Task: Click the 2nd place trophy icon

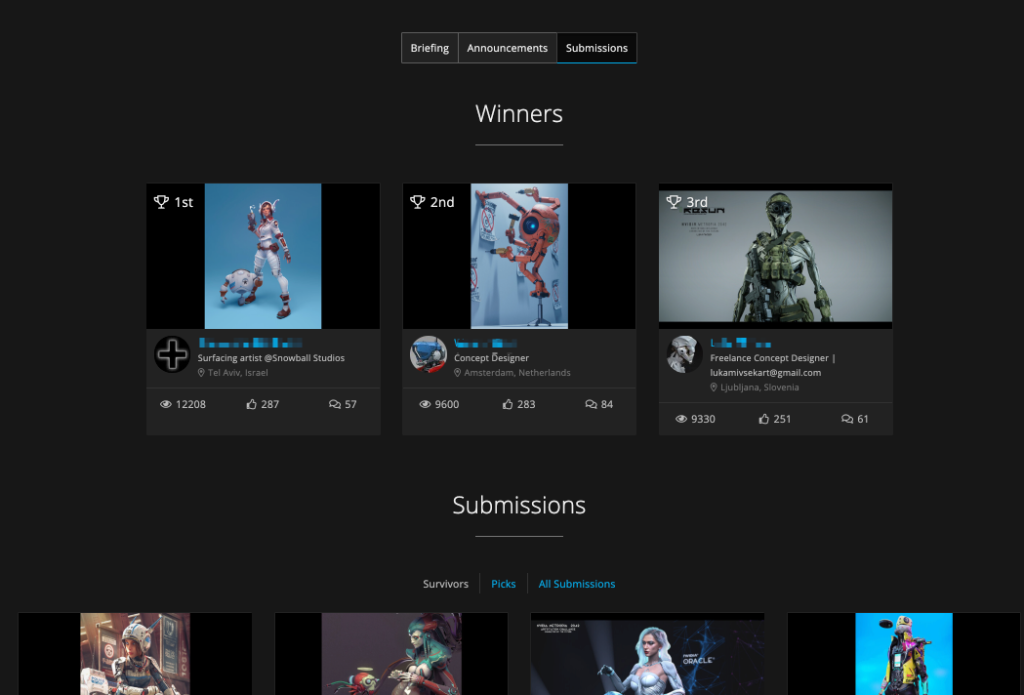Action: click(x=417, y=202)
